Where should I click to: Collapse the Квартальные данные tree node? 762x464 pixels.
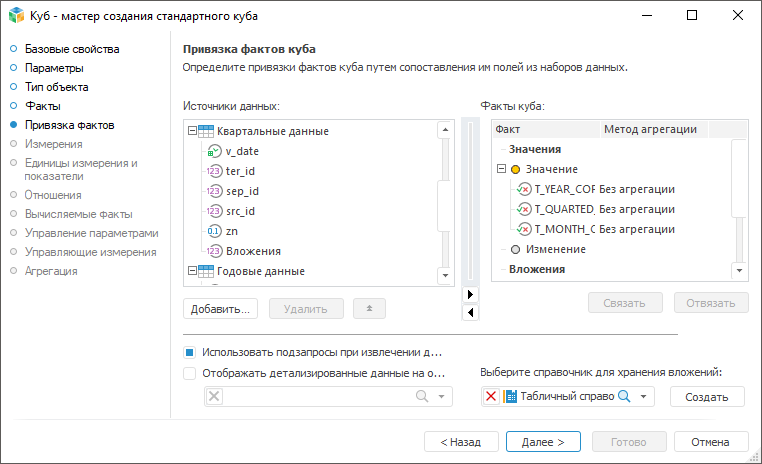point(193,131)
